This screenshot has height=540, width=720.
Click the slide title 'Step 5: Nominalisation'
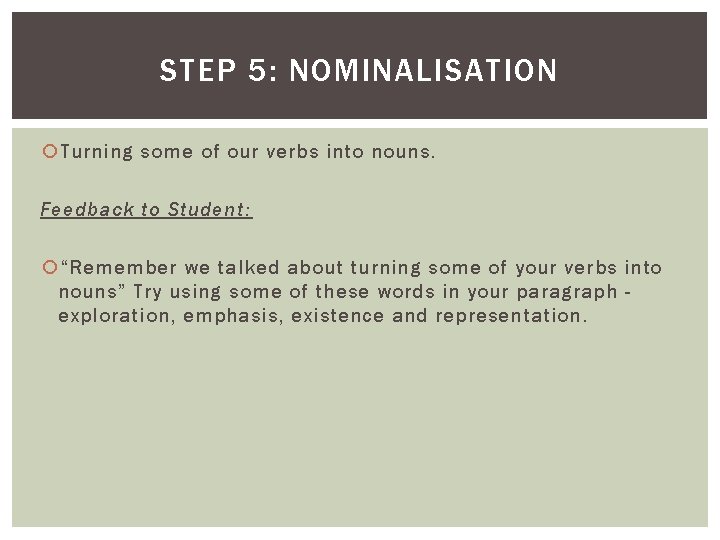tap(358, 70)
